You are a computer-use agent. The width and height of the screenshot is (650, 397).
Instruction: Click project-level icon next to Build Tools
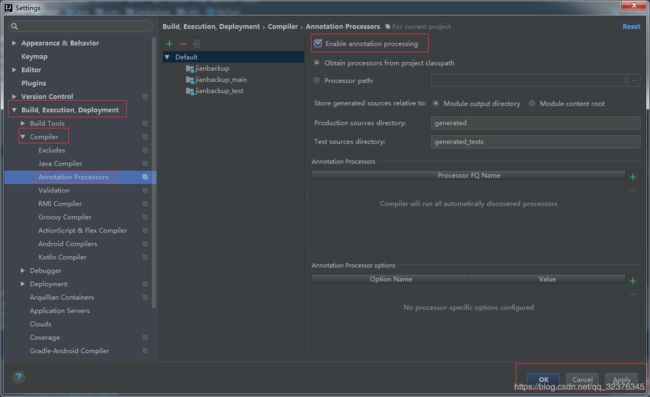(145, 123)
